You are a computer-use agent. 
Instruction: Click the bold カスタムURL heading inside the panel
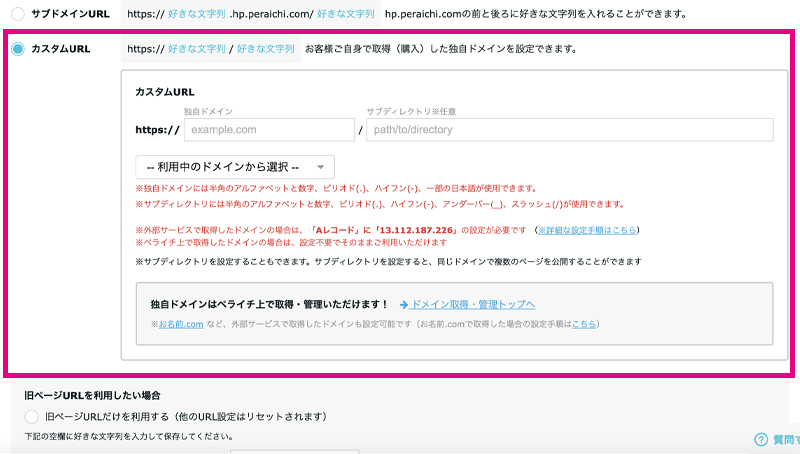point(164,91)
